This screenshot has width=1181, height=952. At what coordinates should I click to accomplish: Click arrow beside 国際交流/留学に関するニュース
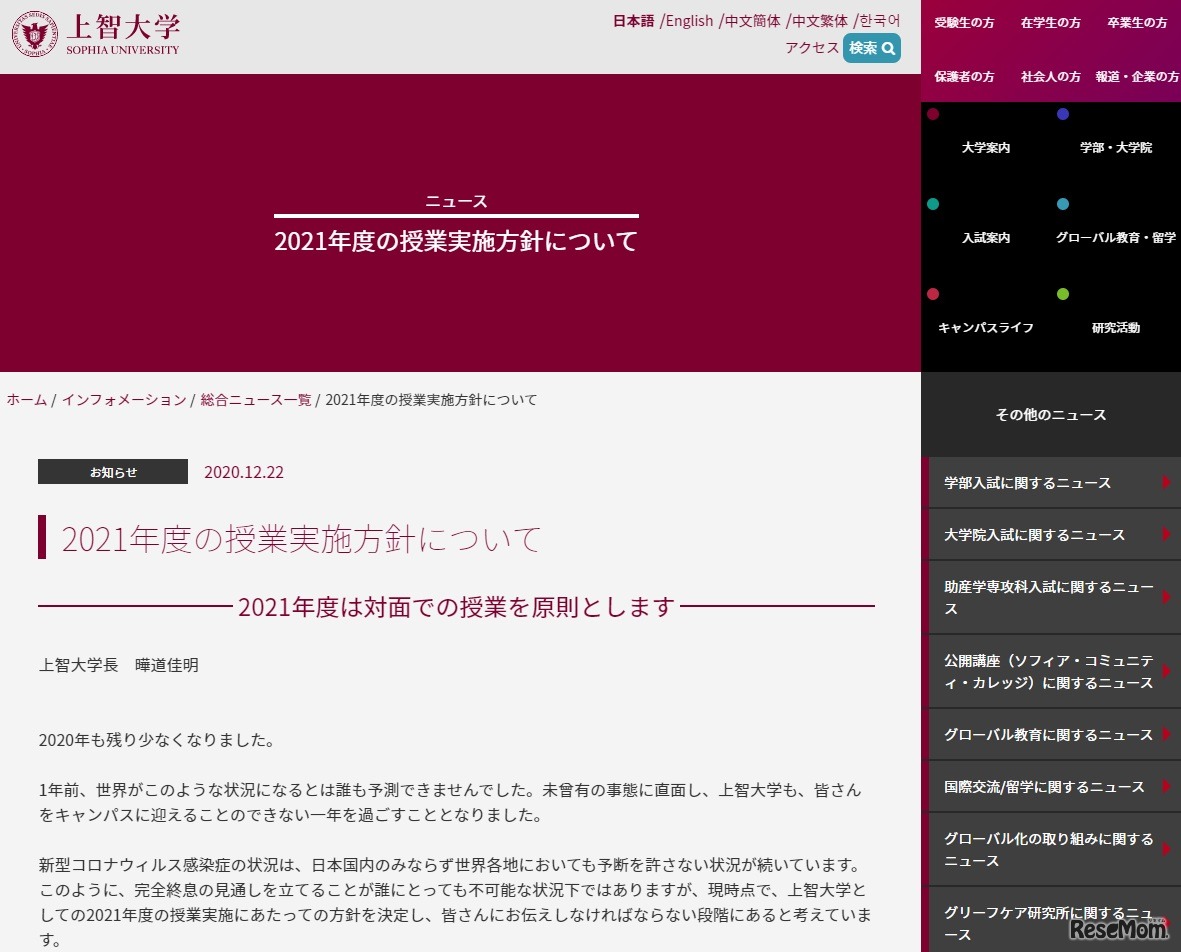point(1166,786)
